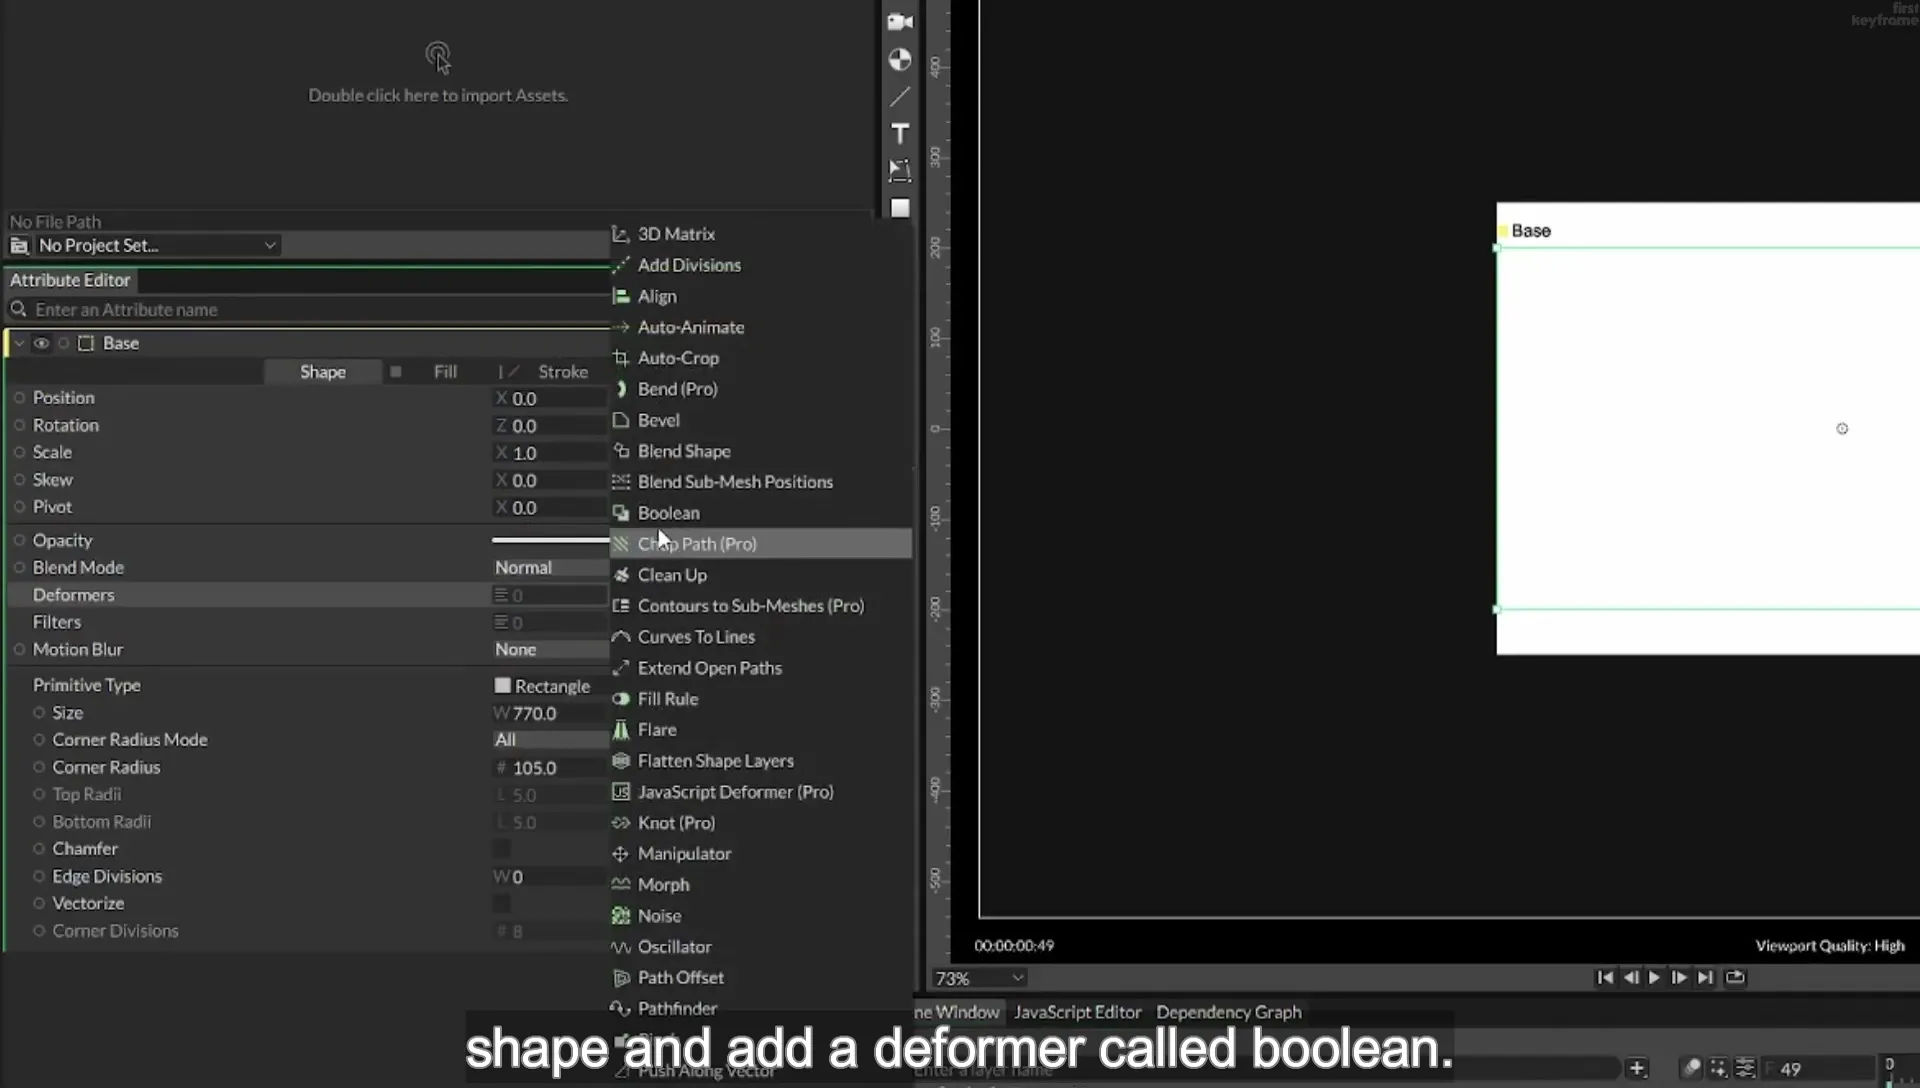Jump to the first frame
Screen dimensions: 1920x1088
pos(1605,977)
